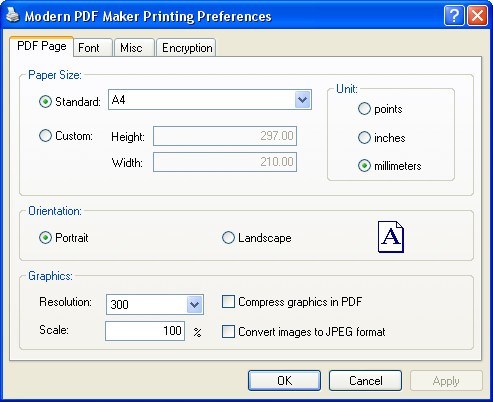The image size is (493, 402).
Task: Enable Compress graphics in PDF
Action: pos(228,302)
